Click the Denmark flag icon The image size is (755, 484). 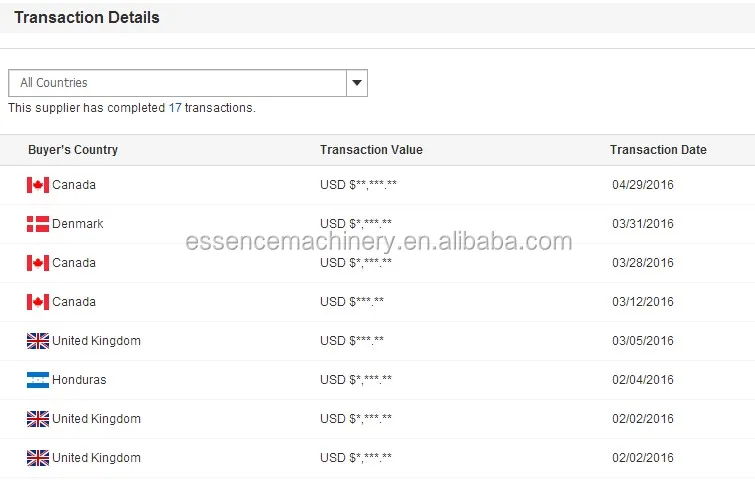(x=38, y=224)
